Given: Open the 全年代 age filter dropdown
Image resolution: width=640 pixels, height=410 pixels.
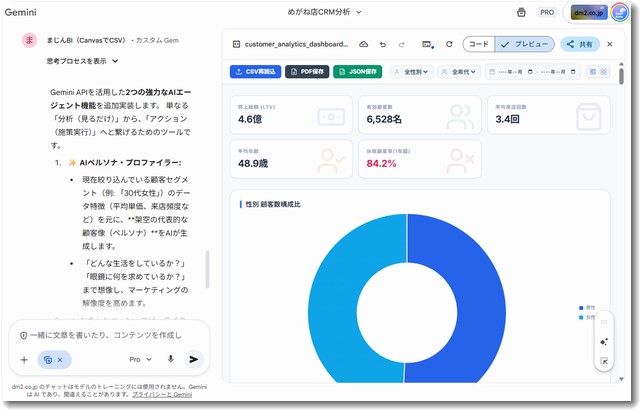Looking at the screenshot, I should 459,72.
